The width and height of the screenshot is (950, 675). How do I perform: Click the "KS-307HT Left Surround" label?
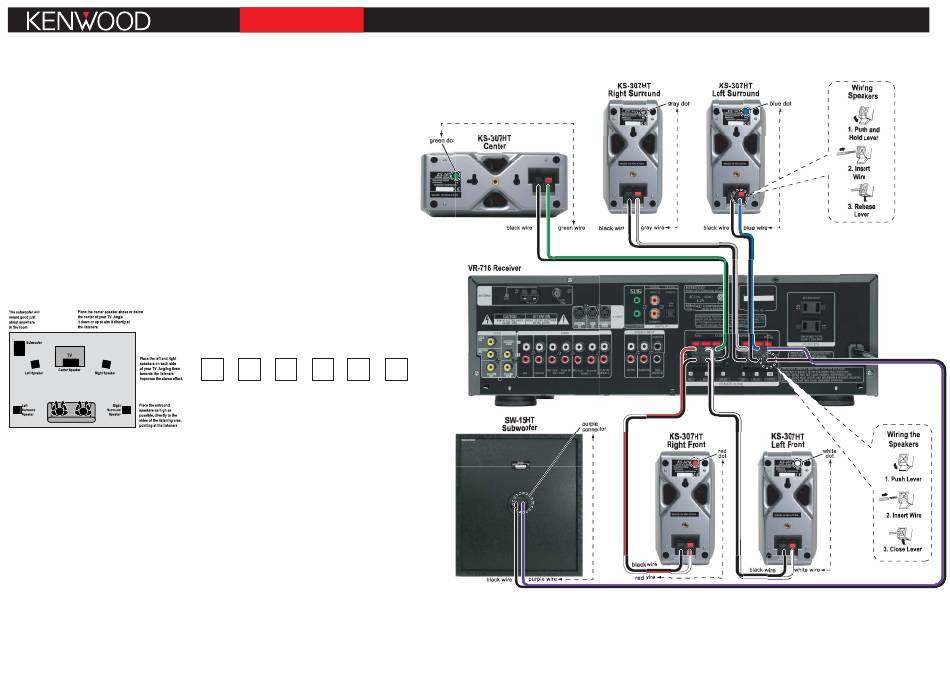pos(736,90)
